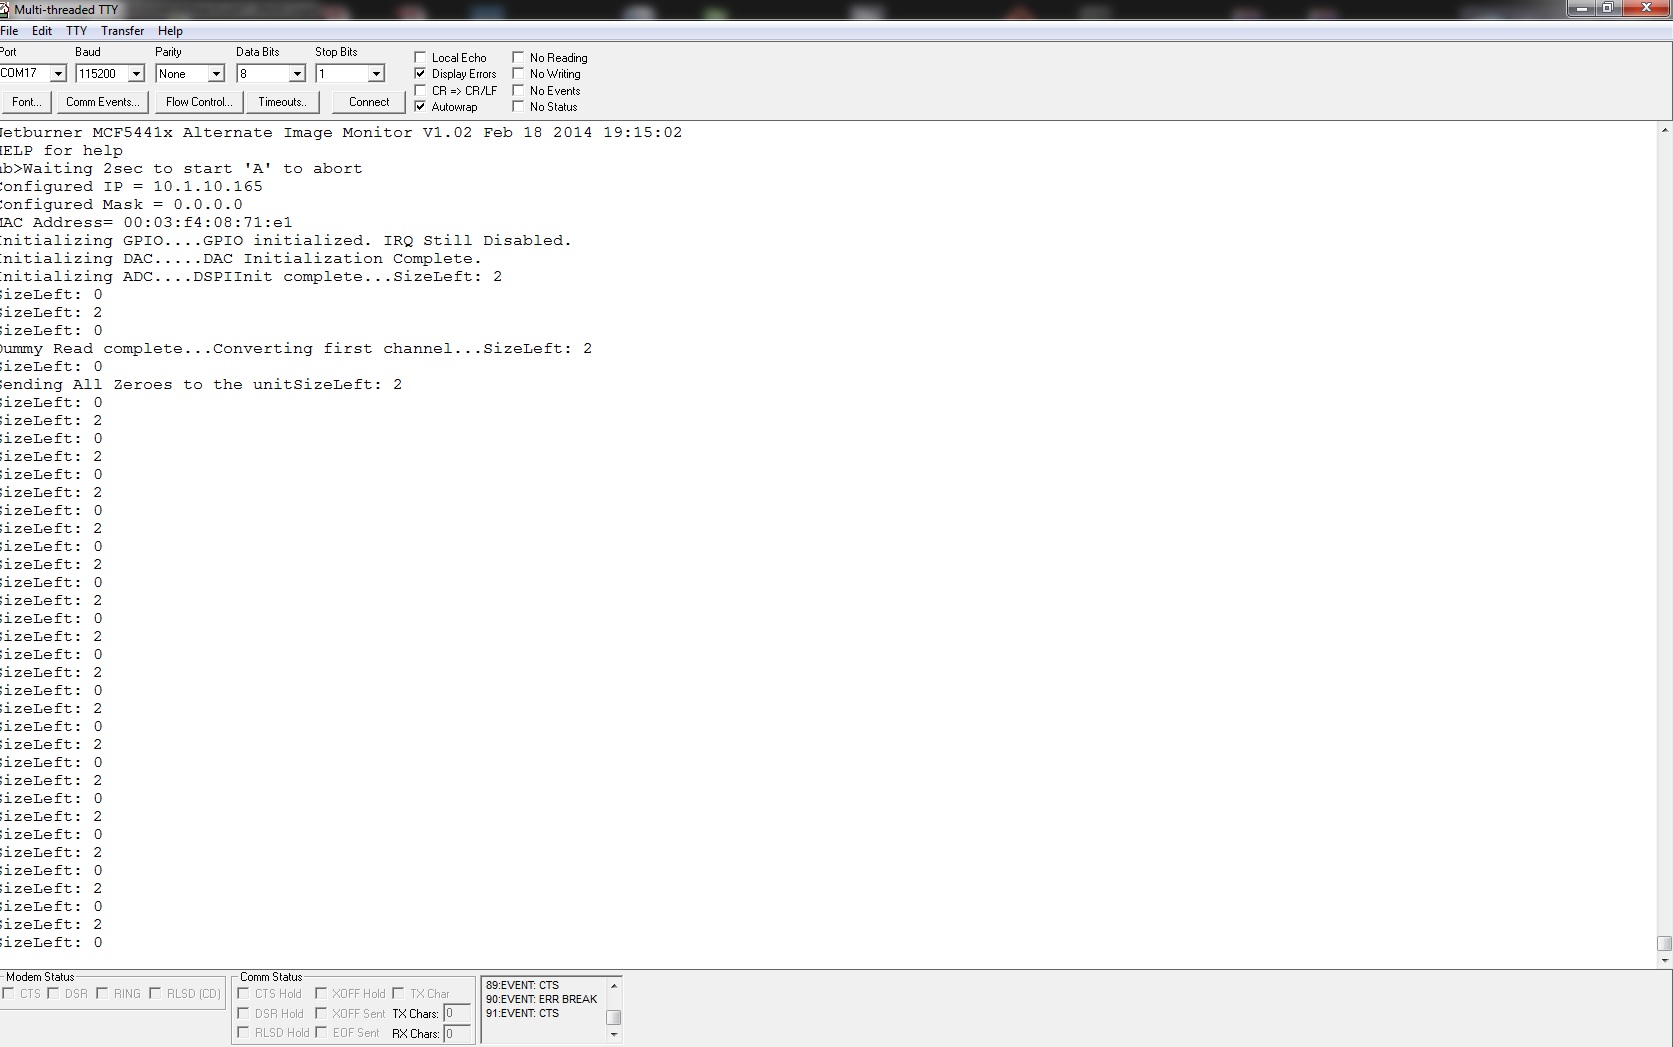1673x1047 pixels.
Task: Click the Connect button
Action: click(369, 102)
